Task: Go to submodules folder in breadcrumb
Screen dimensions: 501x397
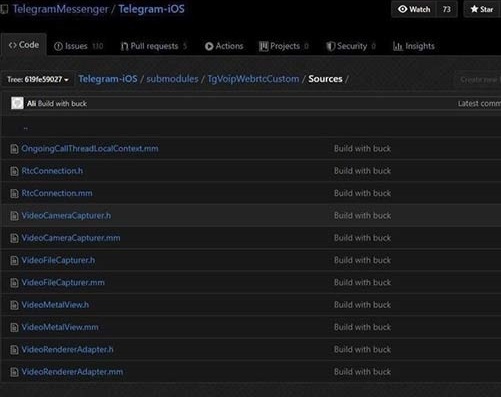Action: tap(172, 79)
